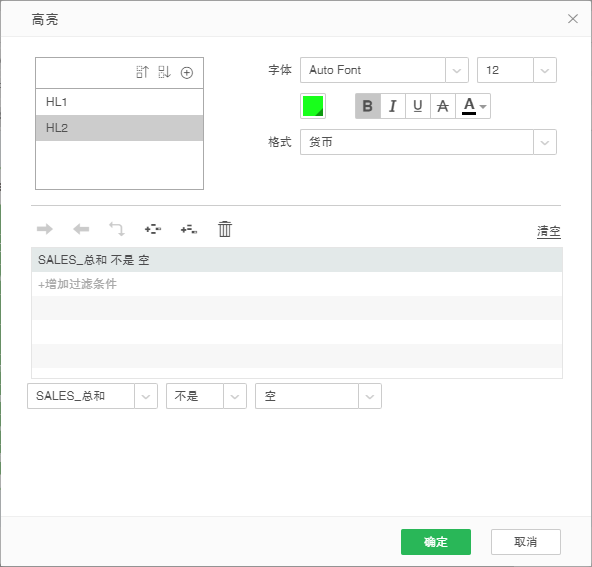Viewport: 592px width, 567px height.
Task: Click the bent-arrow toggle icon
Action: tap(117, 229)
